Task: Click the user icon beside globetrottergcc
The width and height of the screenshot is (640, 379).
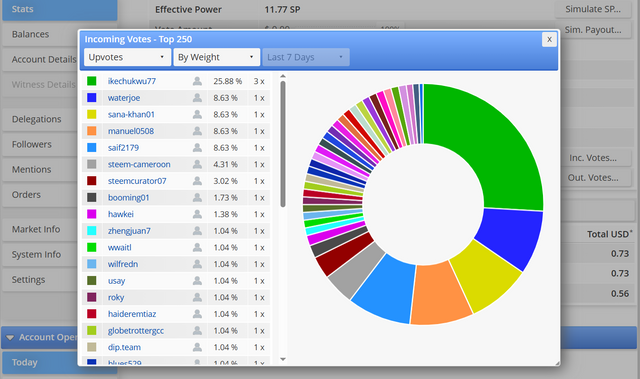Action: [197, 330]
